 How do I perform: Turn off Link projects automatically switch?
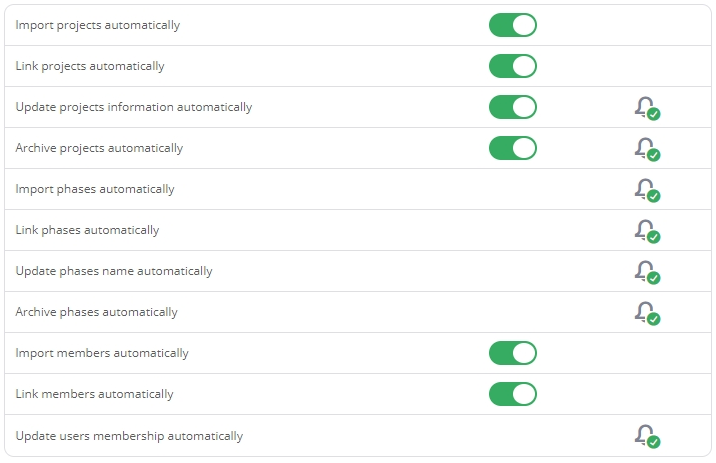[513, 66]
